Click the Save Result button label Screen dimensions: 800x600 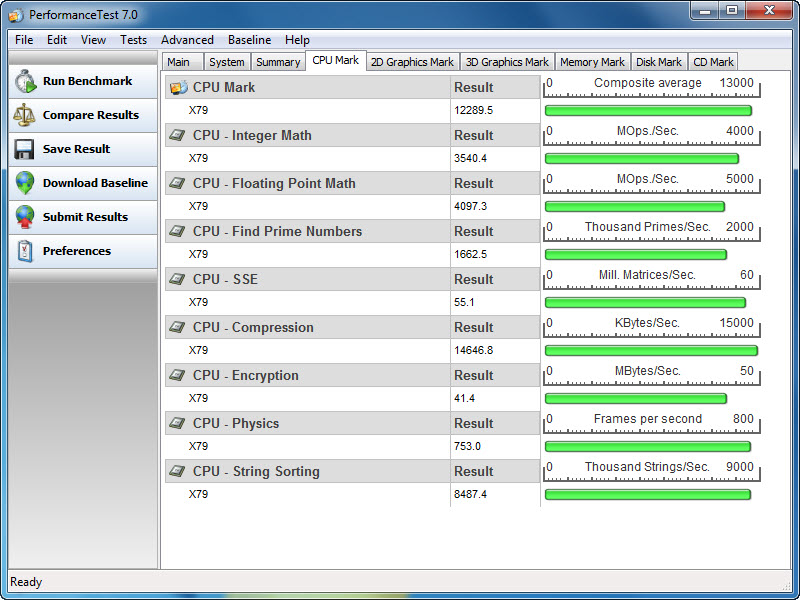77,149
